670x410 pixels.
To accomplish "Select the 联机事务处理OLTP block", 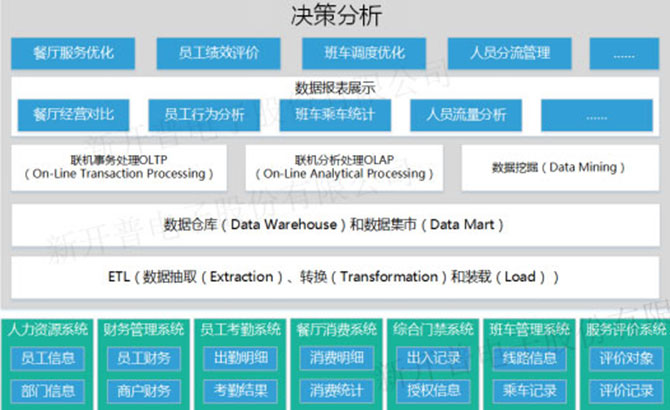I will [x=119, y=167].
